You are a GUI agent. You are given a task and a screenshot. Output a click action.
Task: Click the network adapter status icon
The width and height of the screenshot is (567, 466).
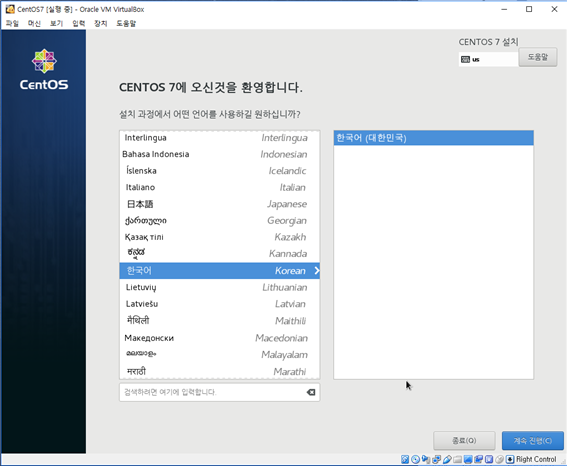tap(436, 459)
